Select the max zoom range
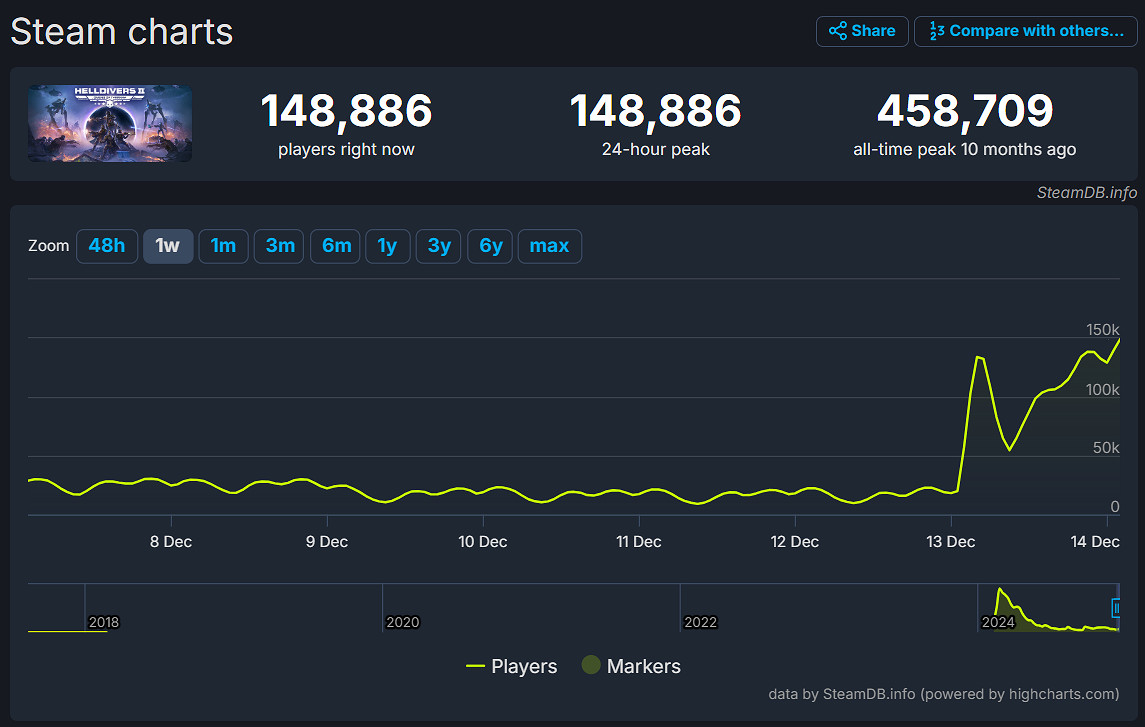1145x727 pixels. [549, 246]
